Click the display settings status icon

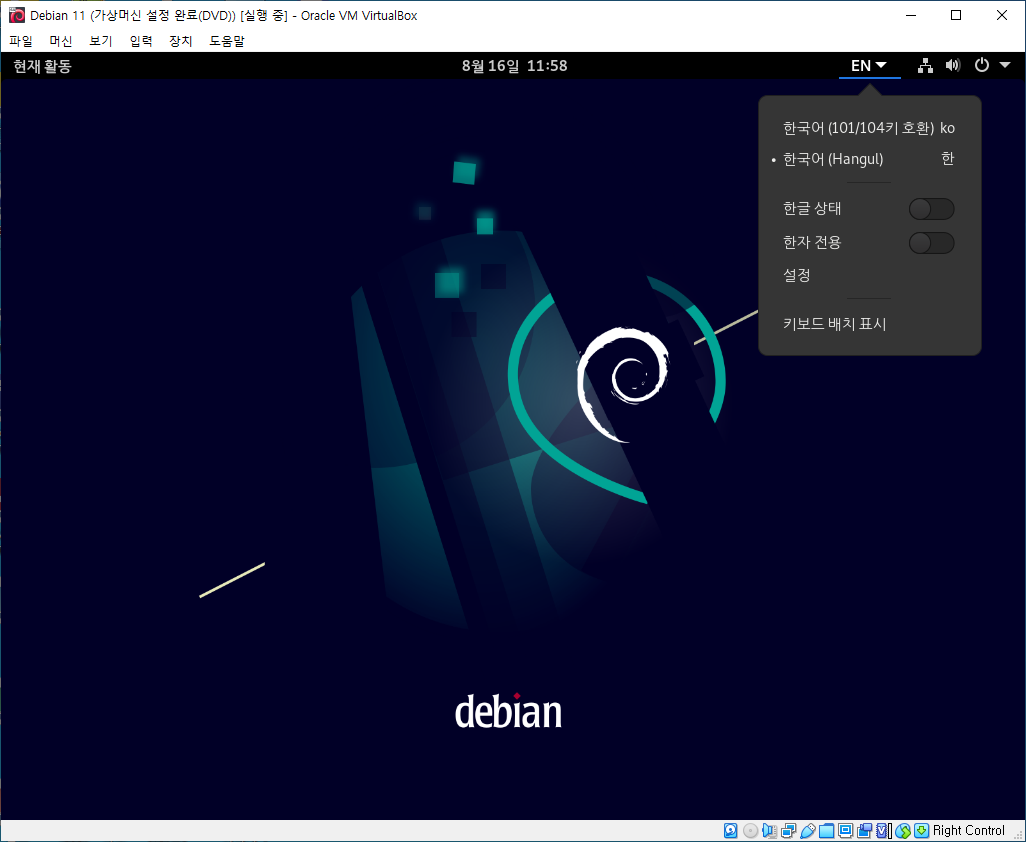point(845,830)
